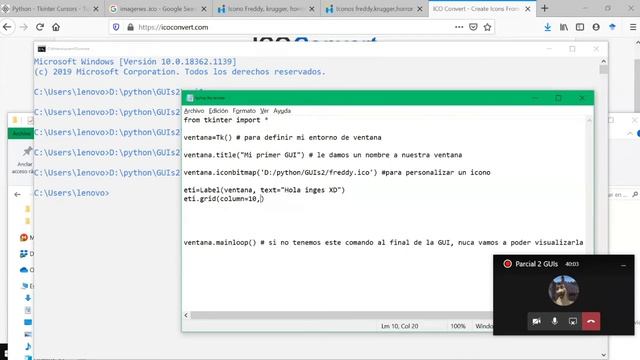The image size is (640, 360).
Task: Stop screen sharing in the call widget
Action: (x=573, y=321)
